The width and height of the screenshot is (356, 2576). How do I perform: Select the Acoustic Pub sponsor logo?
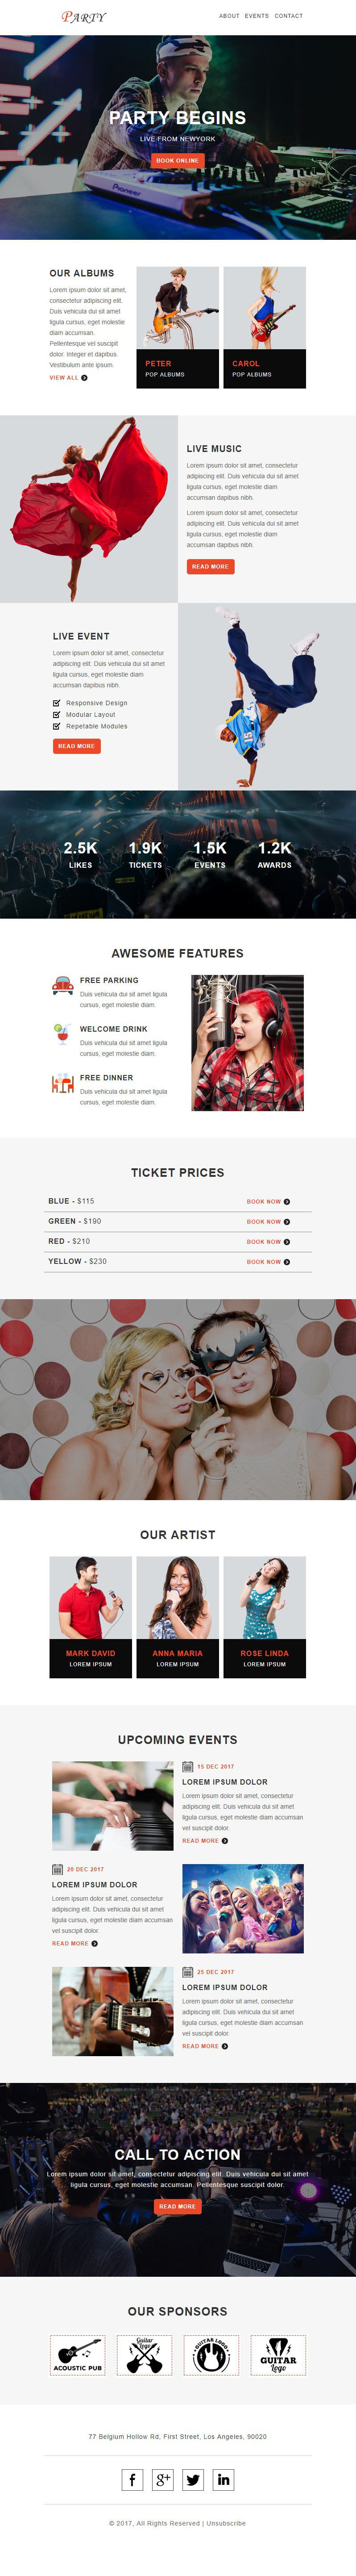tap(78, 2355)
